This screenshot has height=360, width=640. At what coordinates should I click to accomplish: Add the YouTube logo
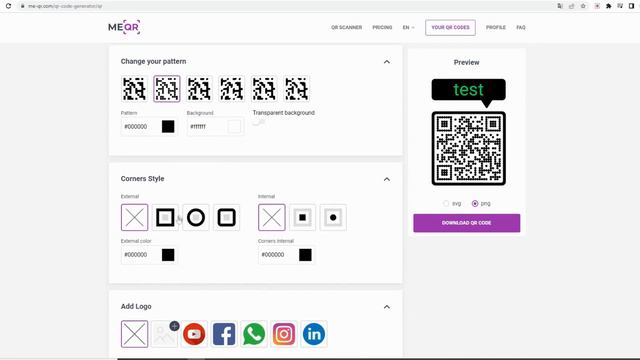coord(194,334)
